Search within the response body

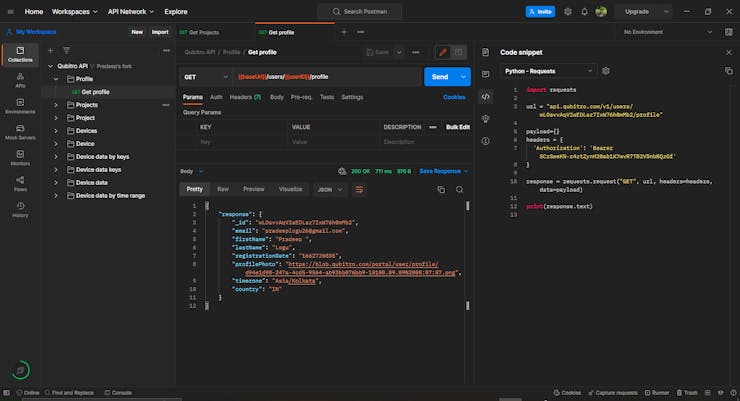click(x=460, y=189)
